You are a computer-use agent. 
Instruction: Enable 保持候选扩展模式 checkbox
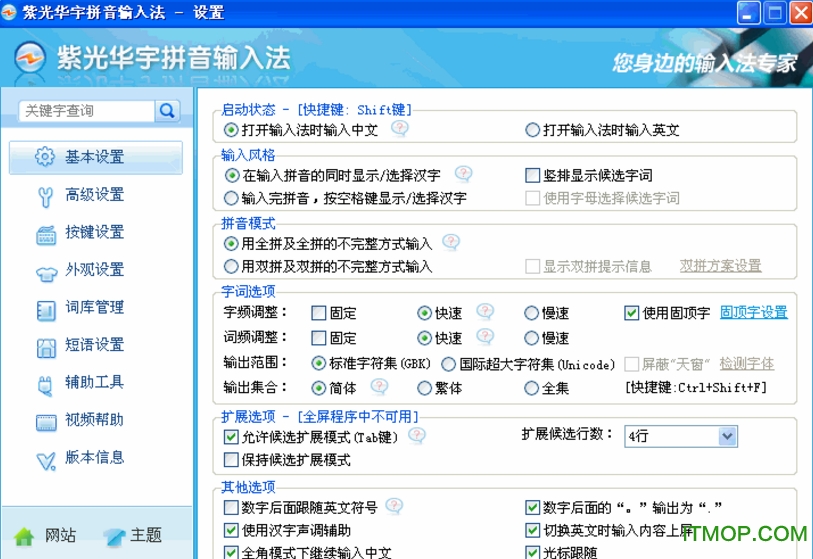tap(231, 460)
